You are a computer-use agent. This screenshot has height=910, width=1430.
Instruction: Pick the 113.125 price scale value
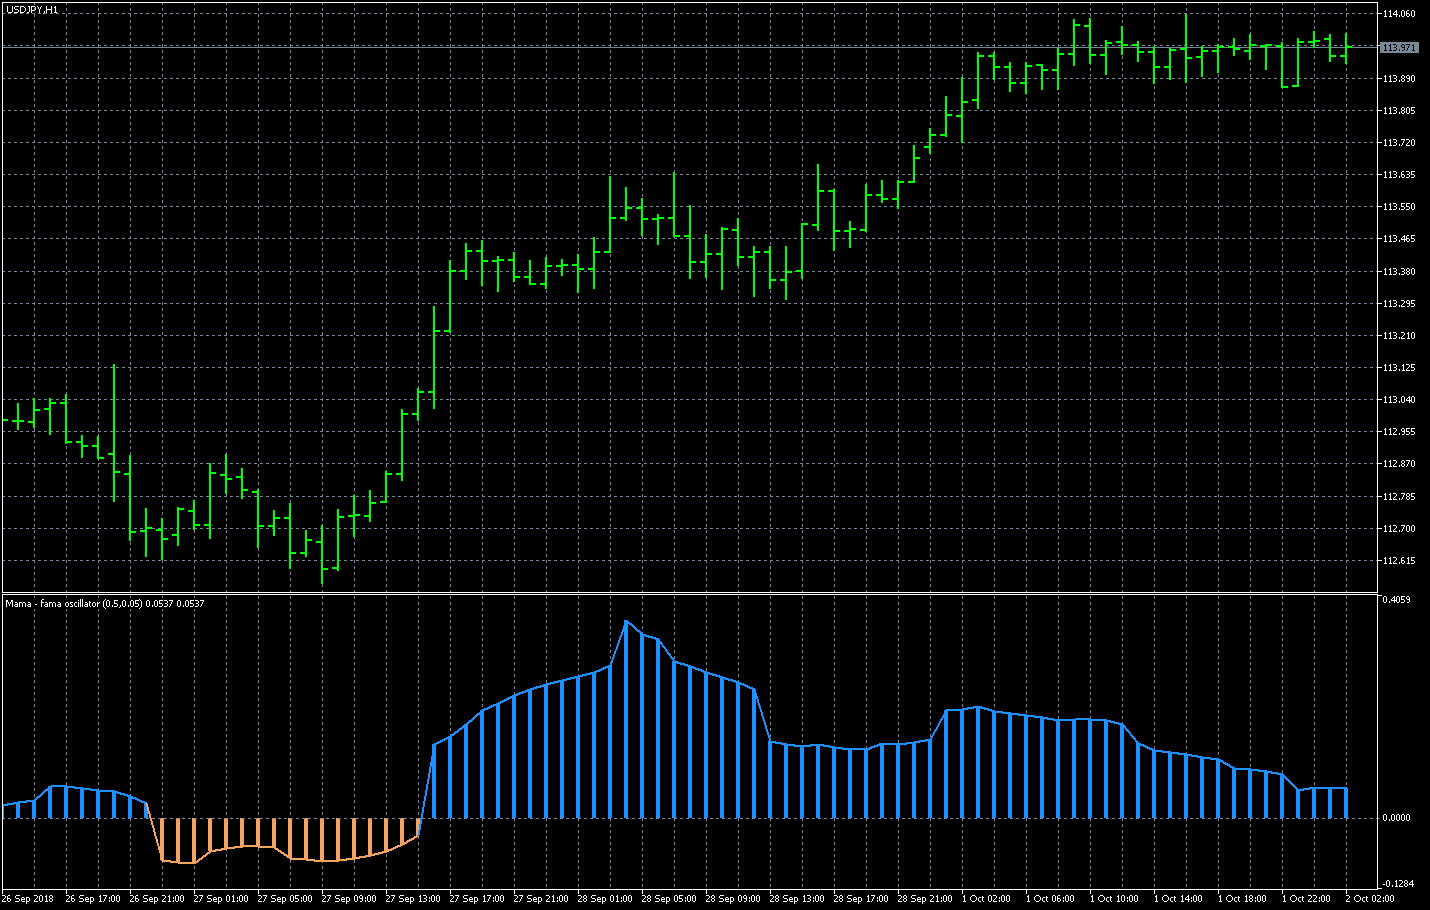click(x=1399, y=368)
